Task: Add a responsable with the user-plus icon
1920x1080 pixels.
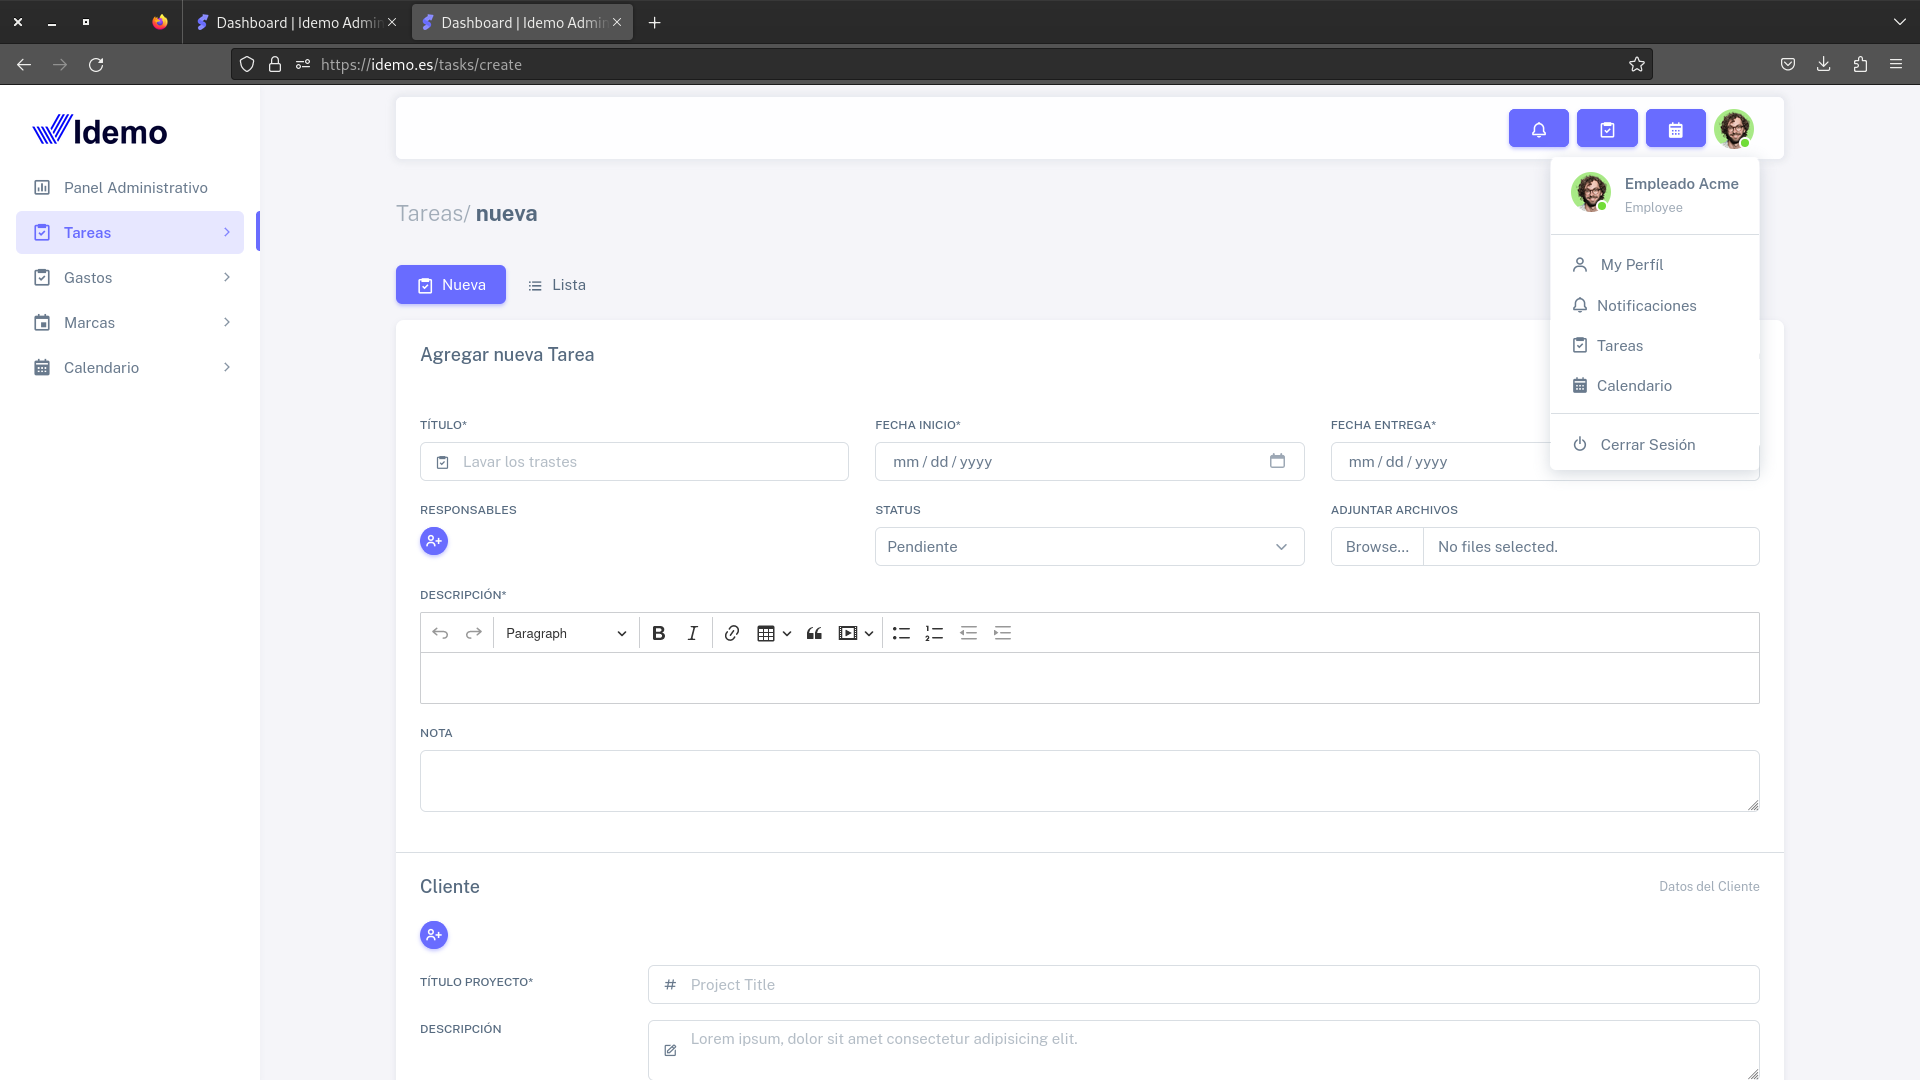Action: tap(434, 541)
